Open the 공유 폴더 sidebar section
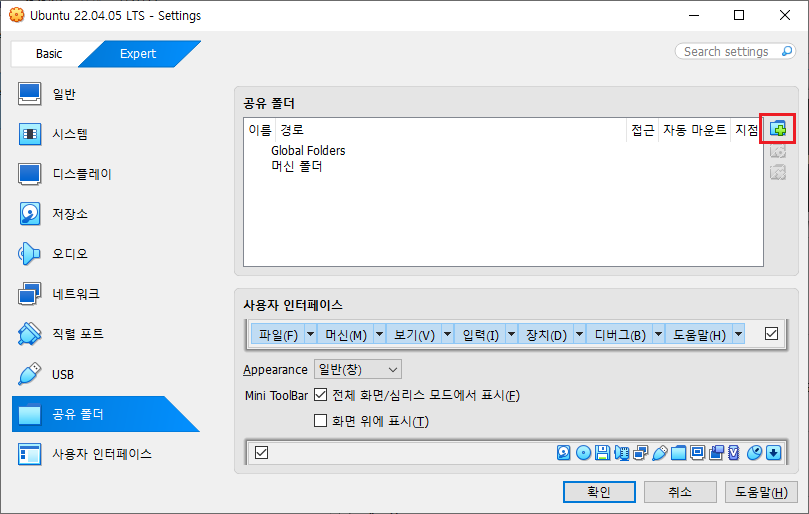This screenshot has height=514, width=809. pyautogui.click(x=105, y=414)
